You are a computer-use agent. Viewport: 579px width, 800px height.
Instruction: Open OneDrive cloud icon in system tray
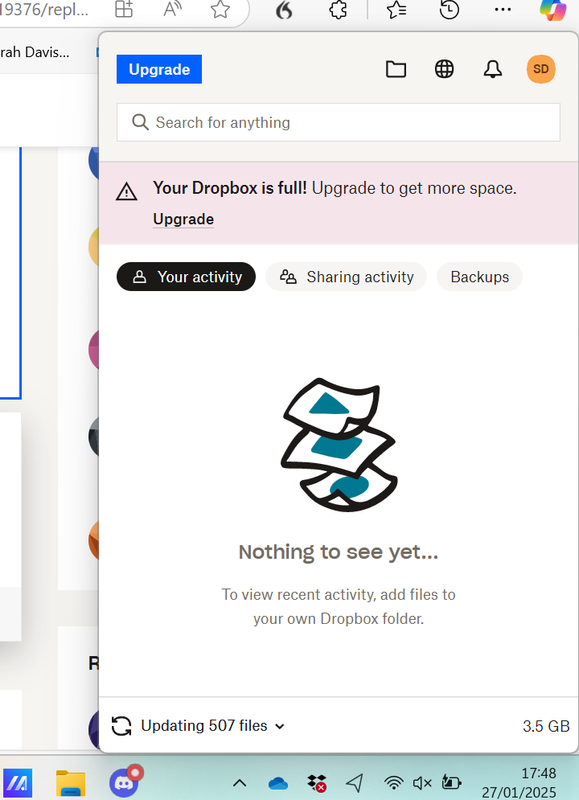tap(278, 783)
